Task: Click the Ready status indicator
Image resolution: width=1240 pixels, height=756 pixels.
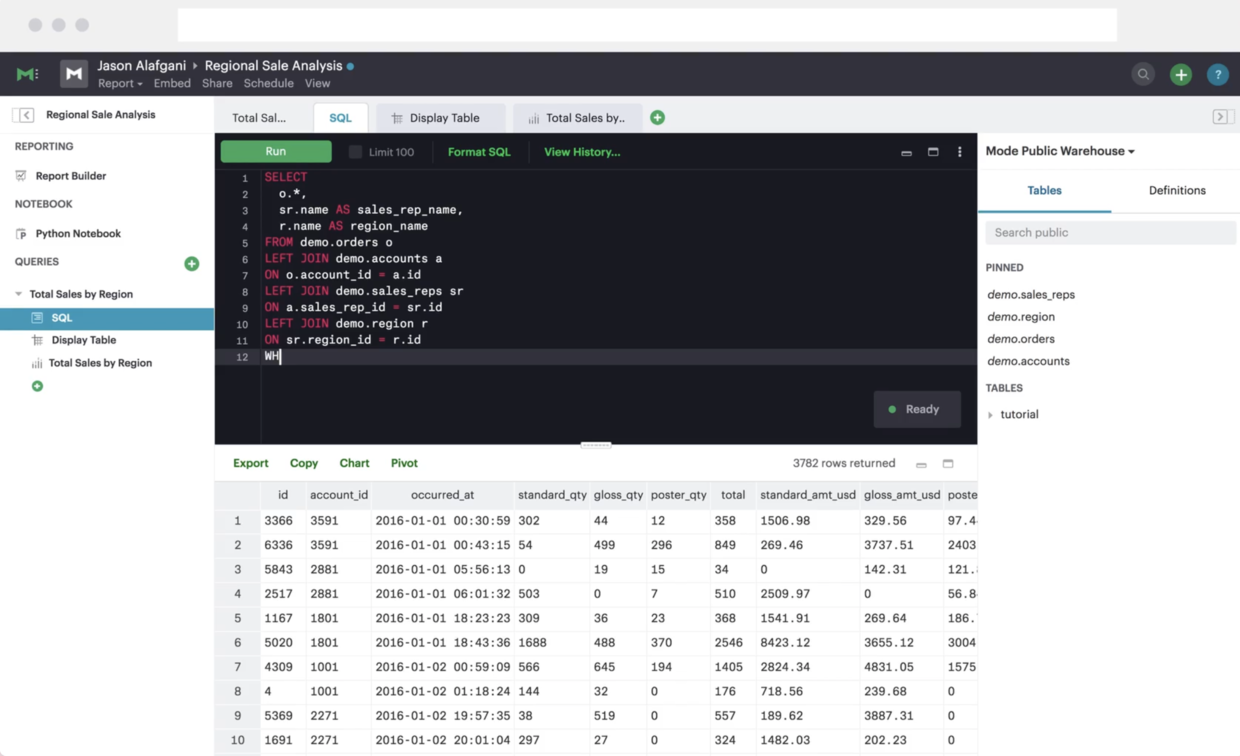Action: coord(917,409)
